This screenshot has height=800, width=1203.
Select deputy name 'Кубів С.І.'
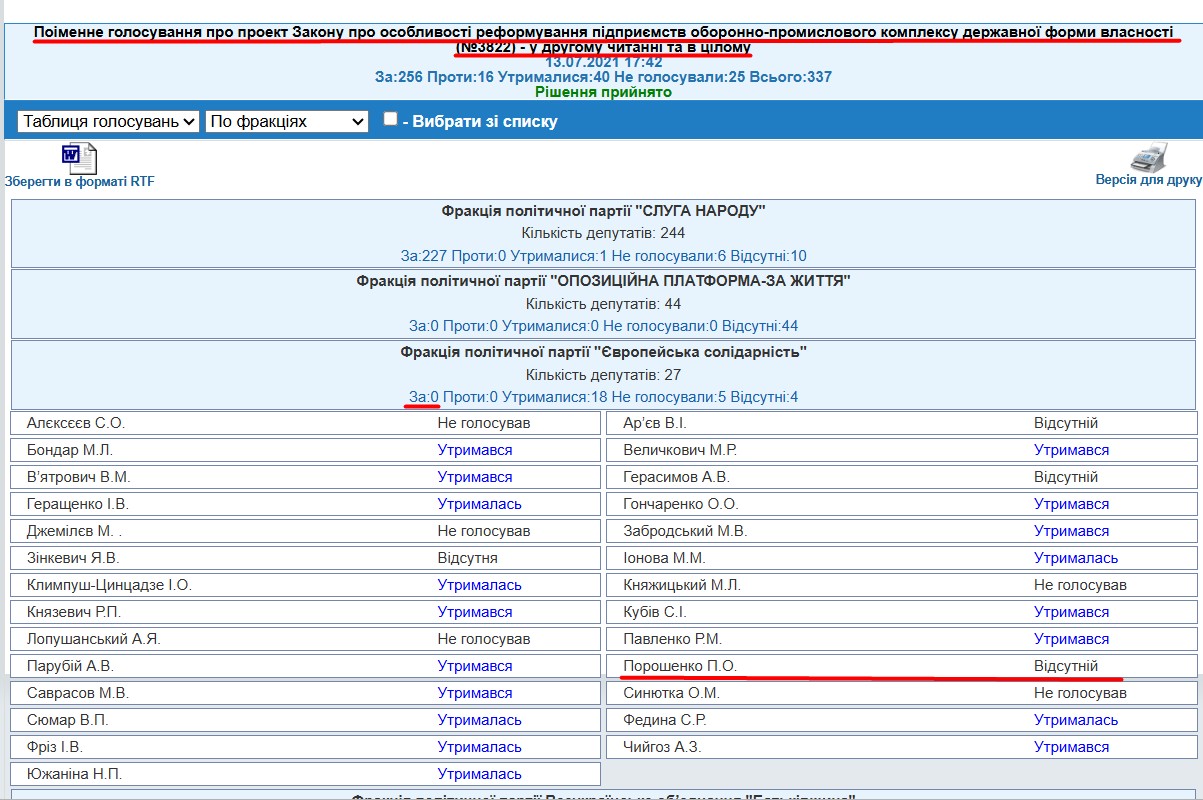pyautogui.click(x=655, y=612)
